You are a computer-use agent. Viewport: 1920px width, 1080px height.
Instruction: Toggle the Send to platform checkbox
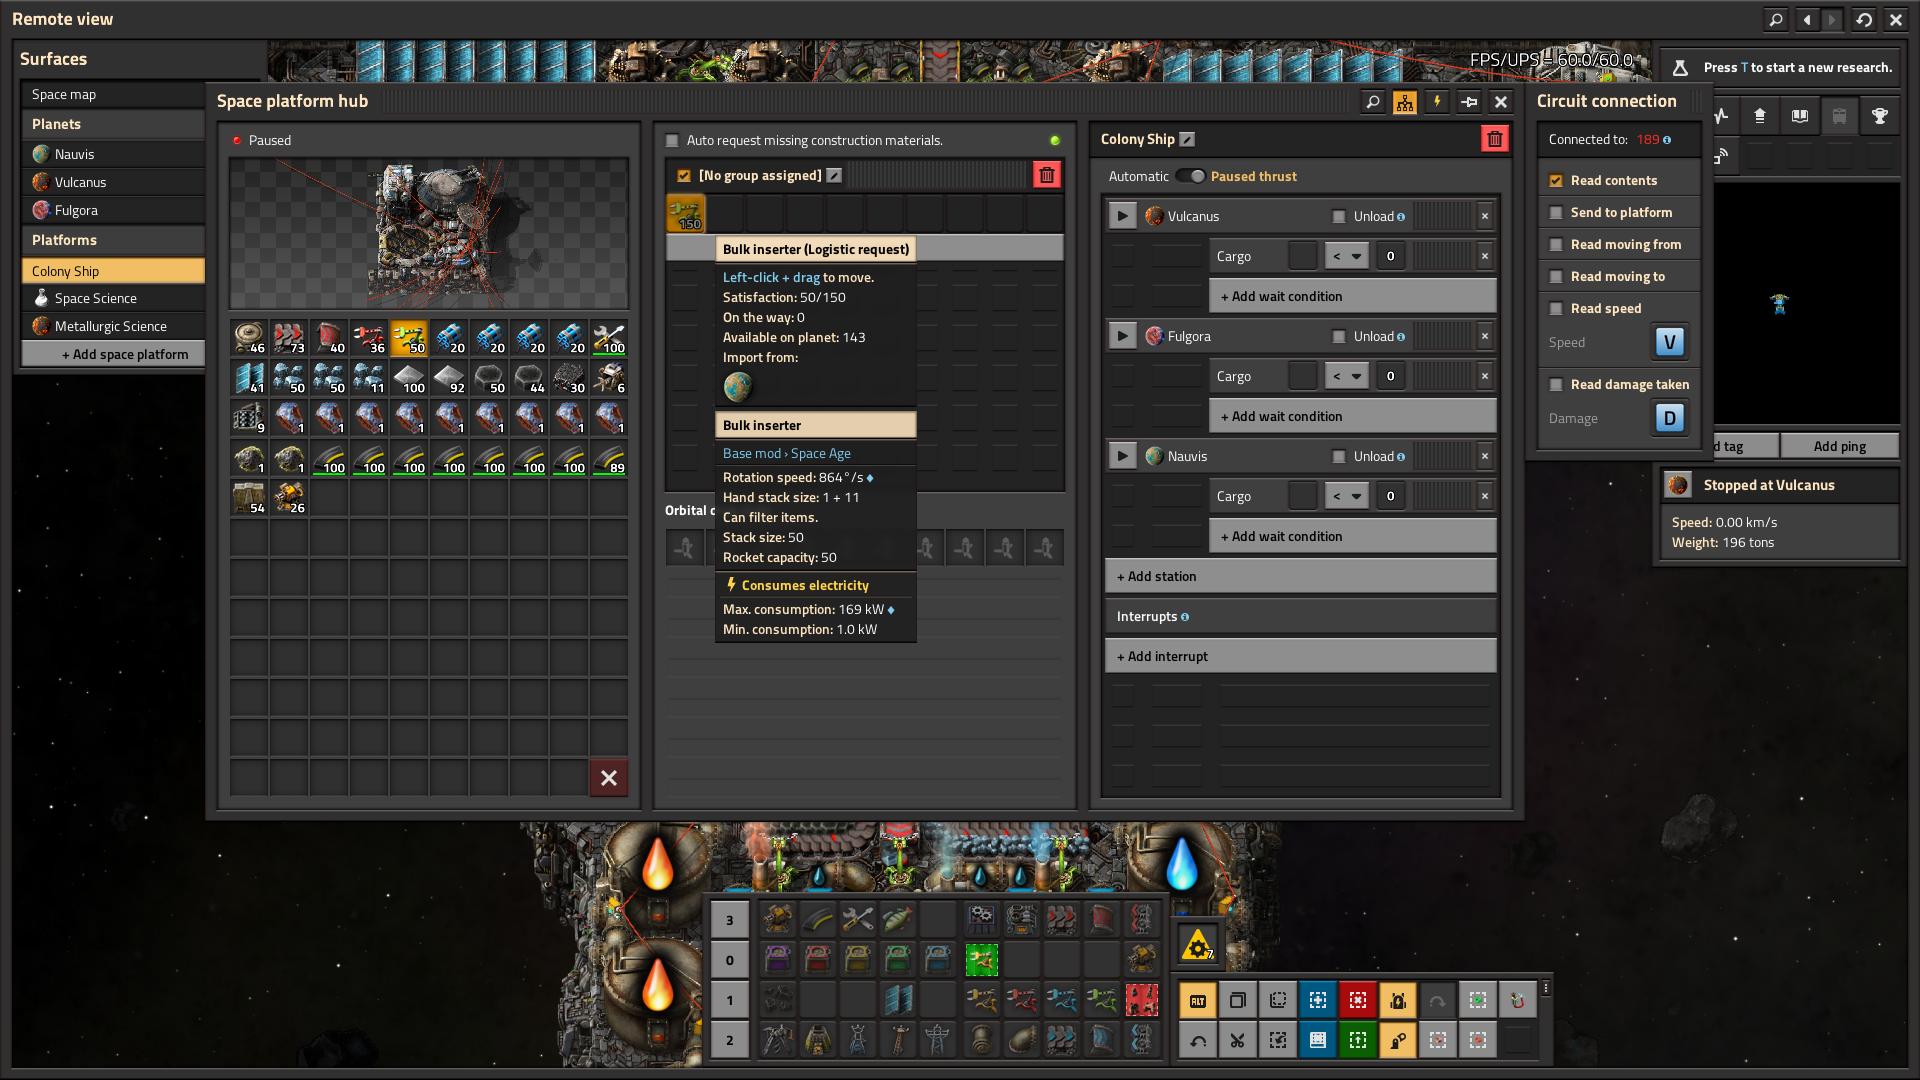1557,212
